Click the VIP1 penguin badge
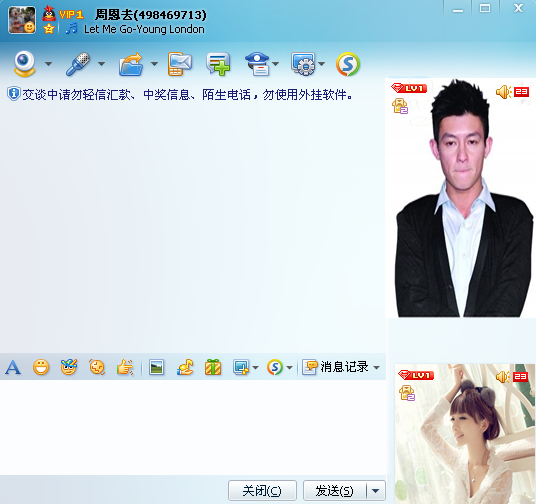Viewport: 536px width, 504px height. point(63,14)
